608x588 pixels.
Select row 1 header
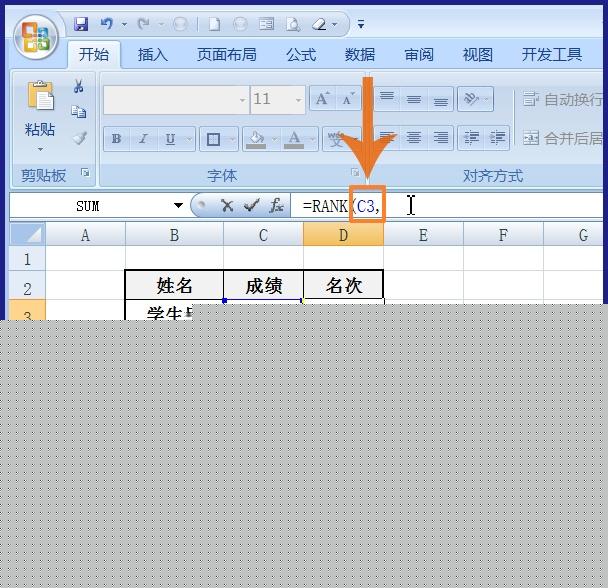click(x=27, y=259)
